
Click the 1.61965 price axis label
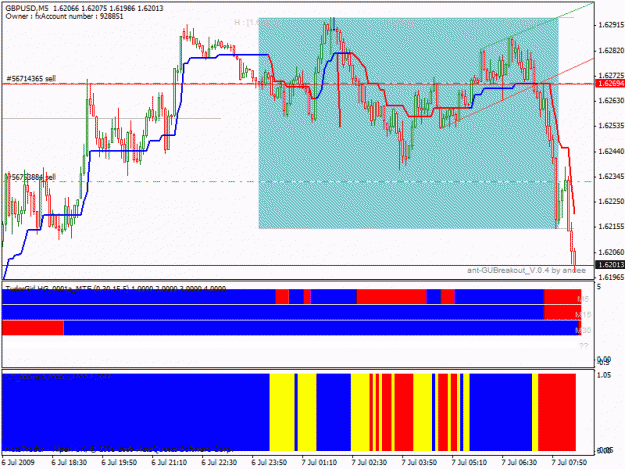coord(611,277)
